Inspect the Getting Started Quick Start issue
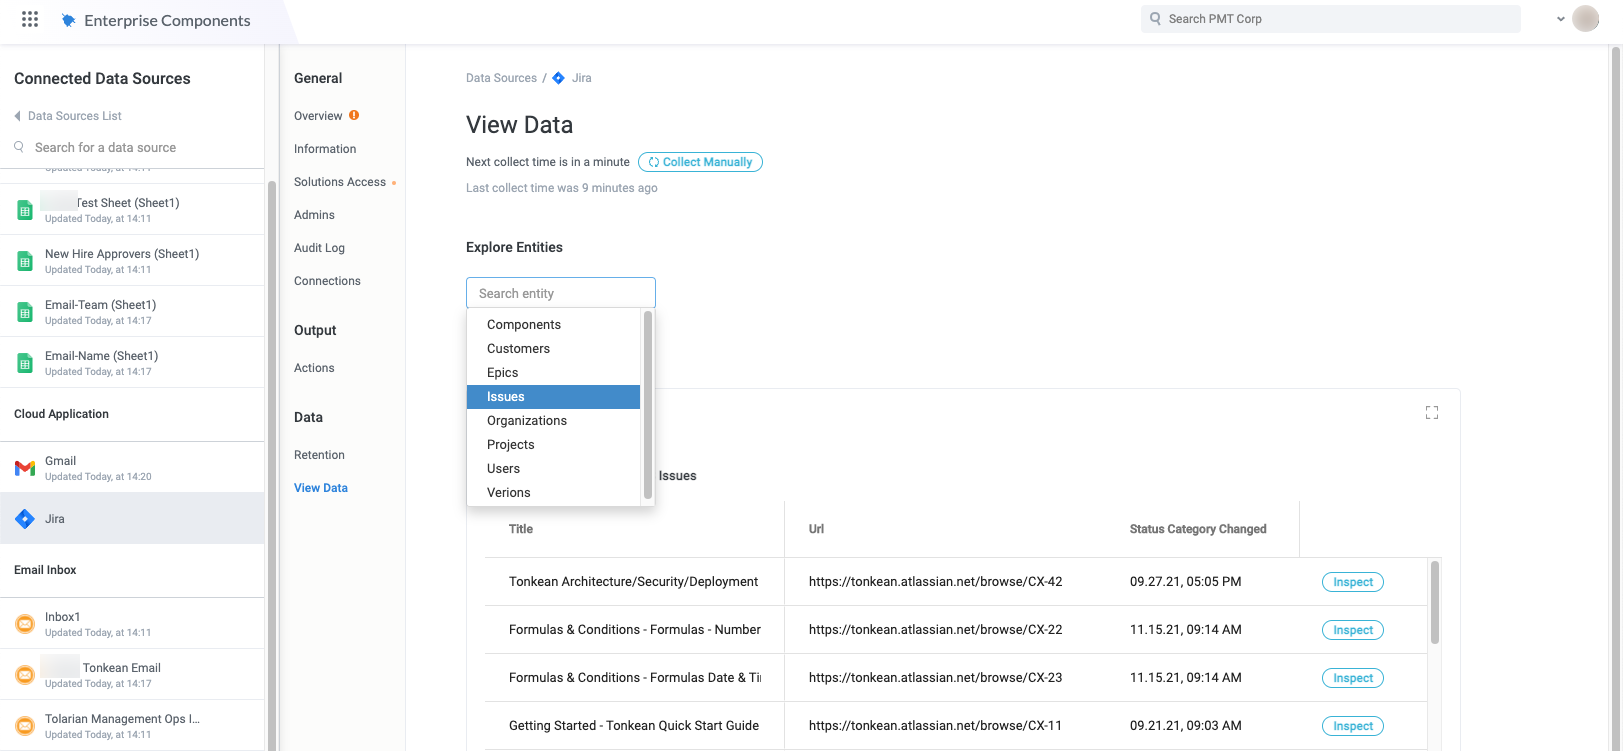 tap(1353, 726)
